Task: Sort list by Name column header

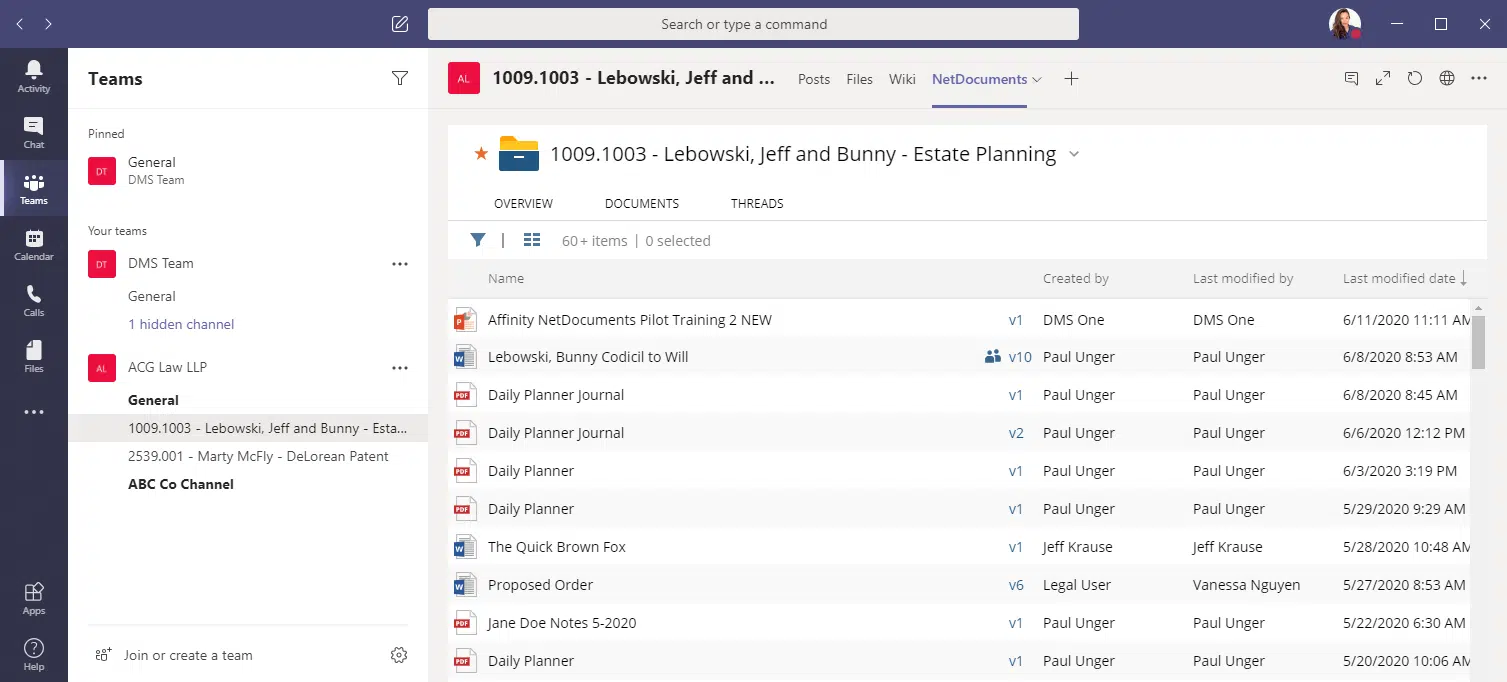Action: (x=506, y=278)
